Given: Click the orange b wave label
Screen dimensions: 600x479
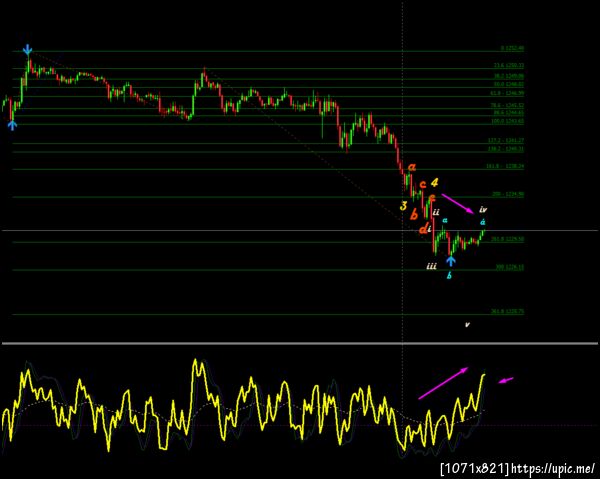Looking at the screenshot, I should click(414, 215).
